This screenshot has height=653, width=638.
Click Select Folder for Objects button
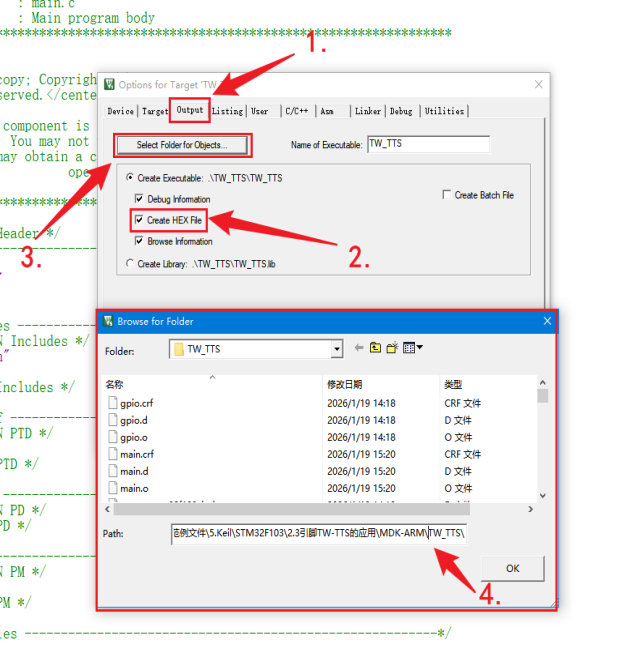click(182, 145)
